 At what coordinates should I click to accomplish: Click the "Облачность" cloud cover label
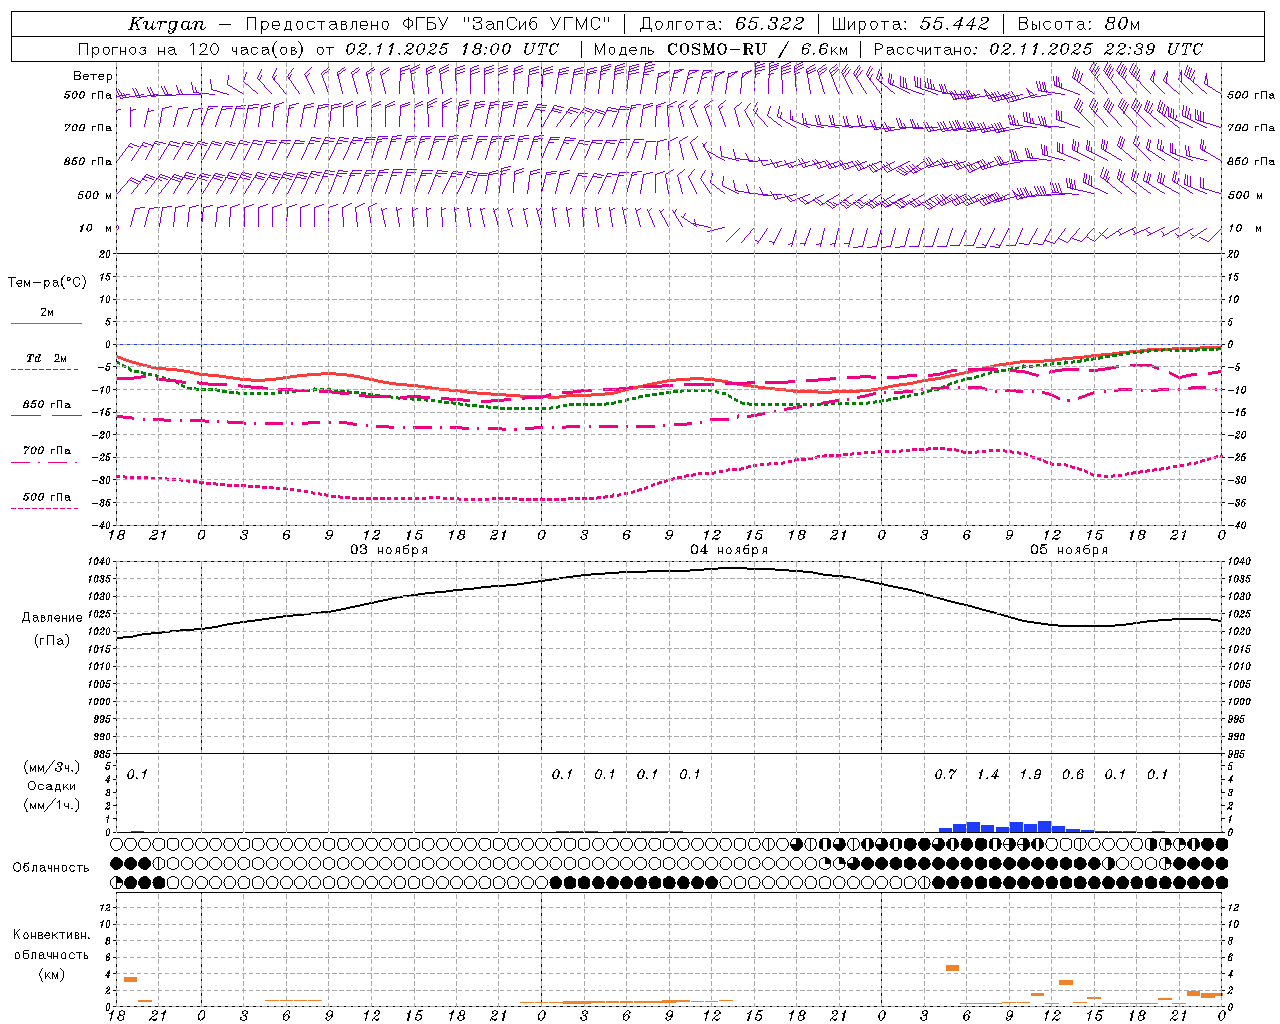(51, 868)
